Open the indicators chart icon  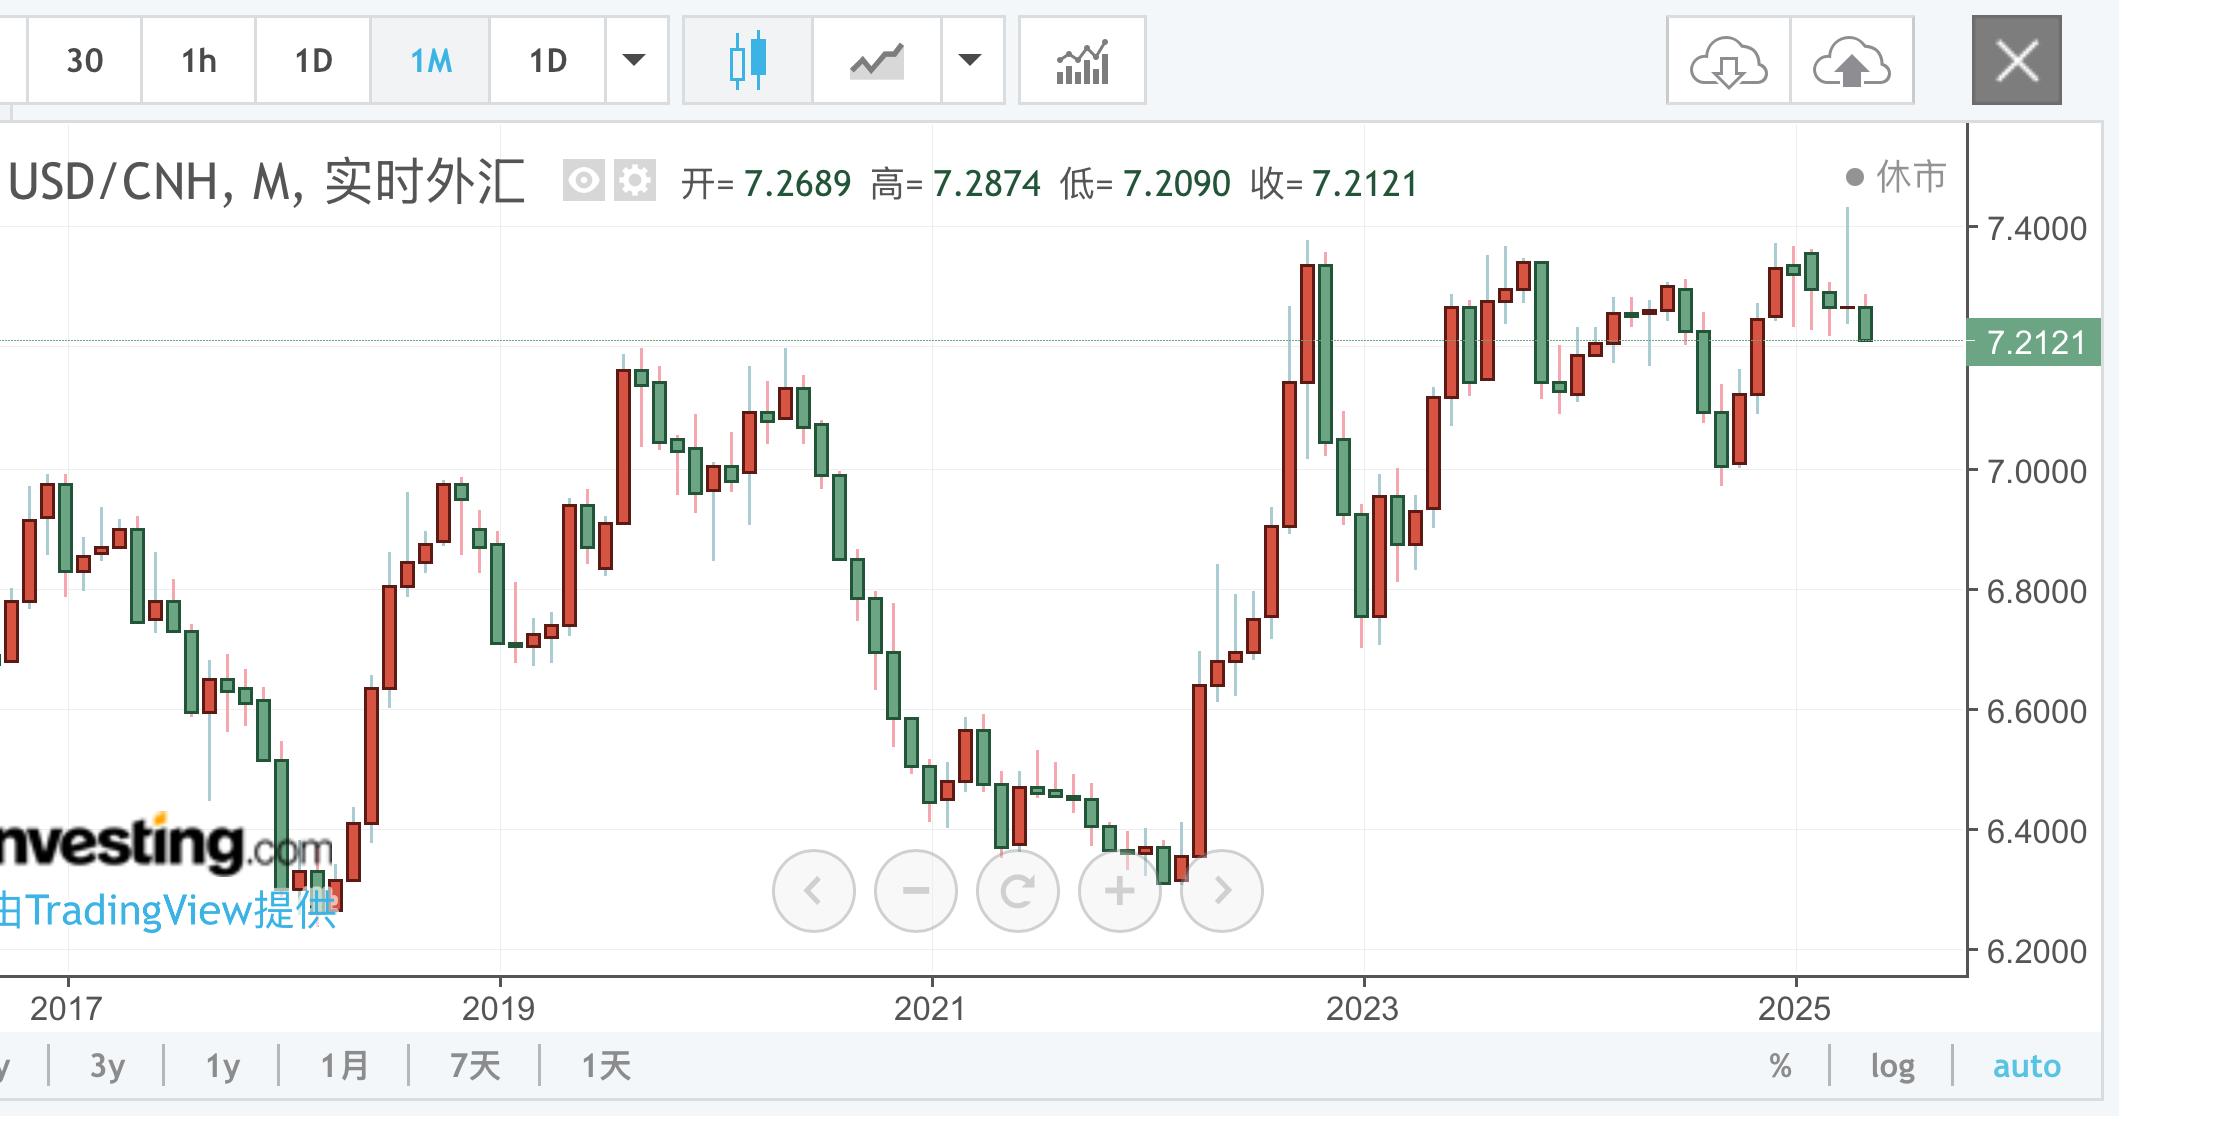click(1082, 61)
